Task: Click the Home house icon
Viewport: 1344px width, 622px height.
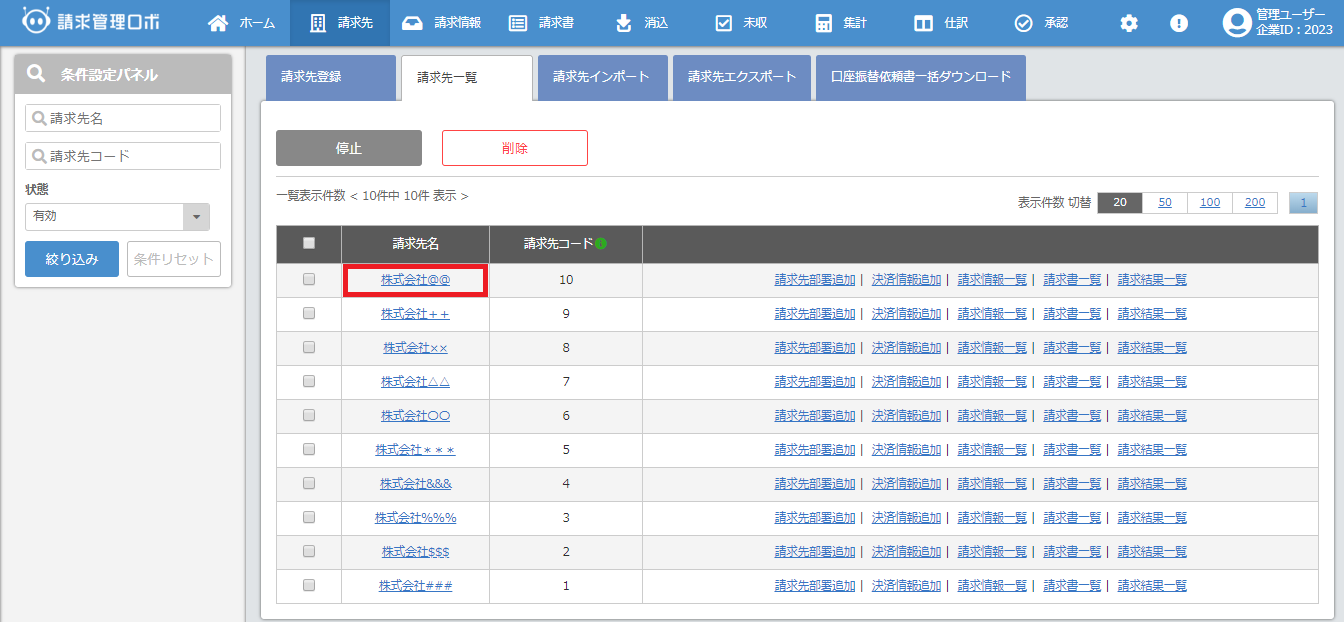Action: coord(217,23)
